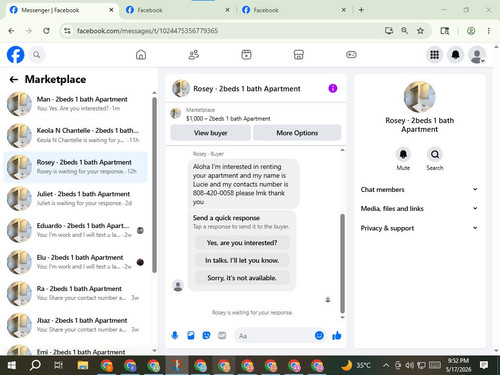Click the Mute bell icon
The width and height of the screenshot is (500, 375).
403,154
